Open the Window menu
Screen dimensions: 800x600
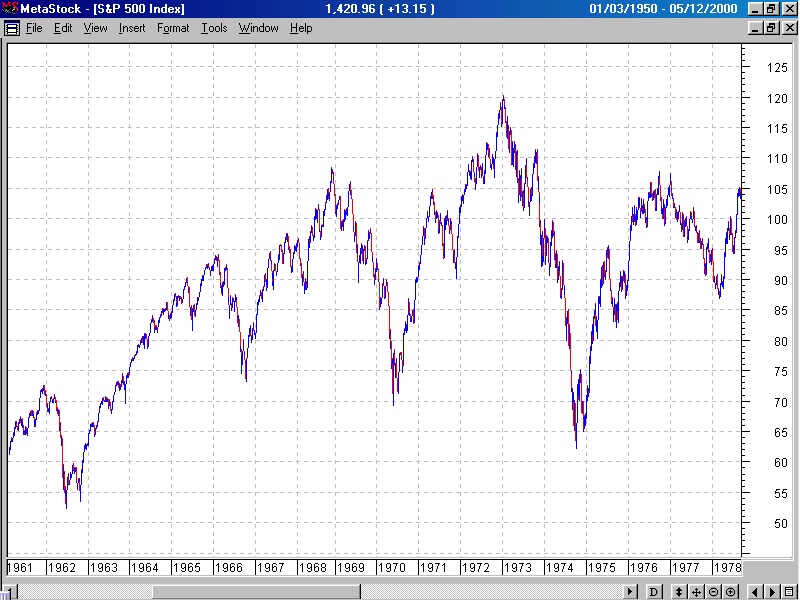(258, 28)
